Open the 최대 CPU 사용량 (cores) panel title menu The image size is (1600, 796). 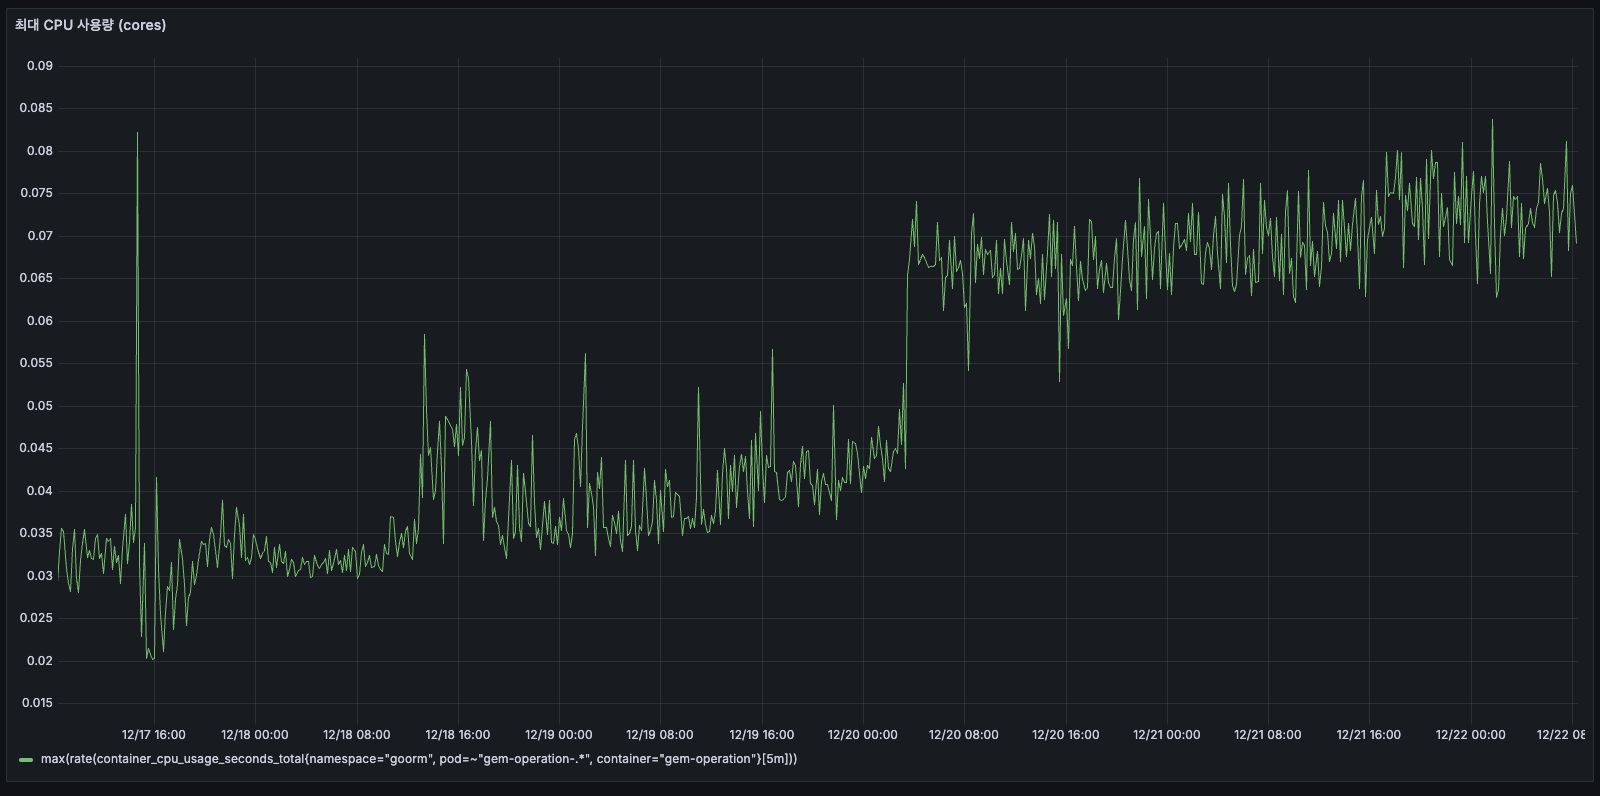(90, 25)
